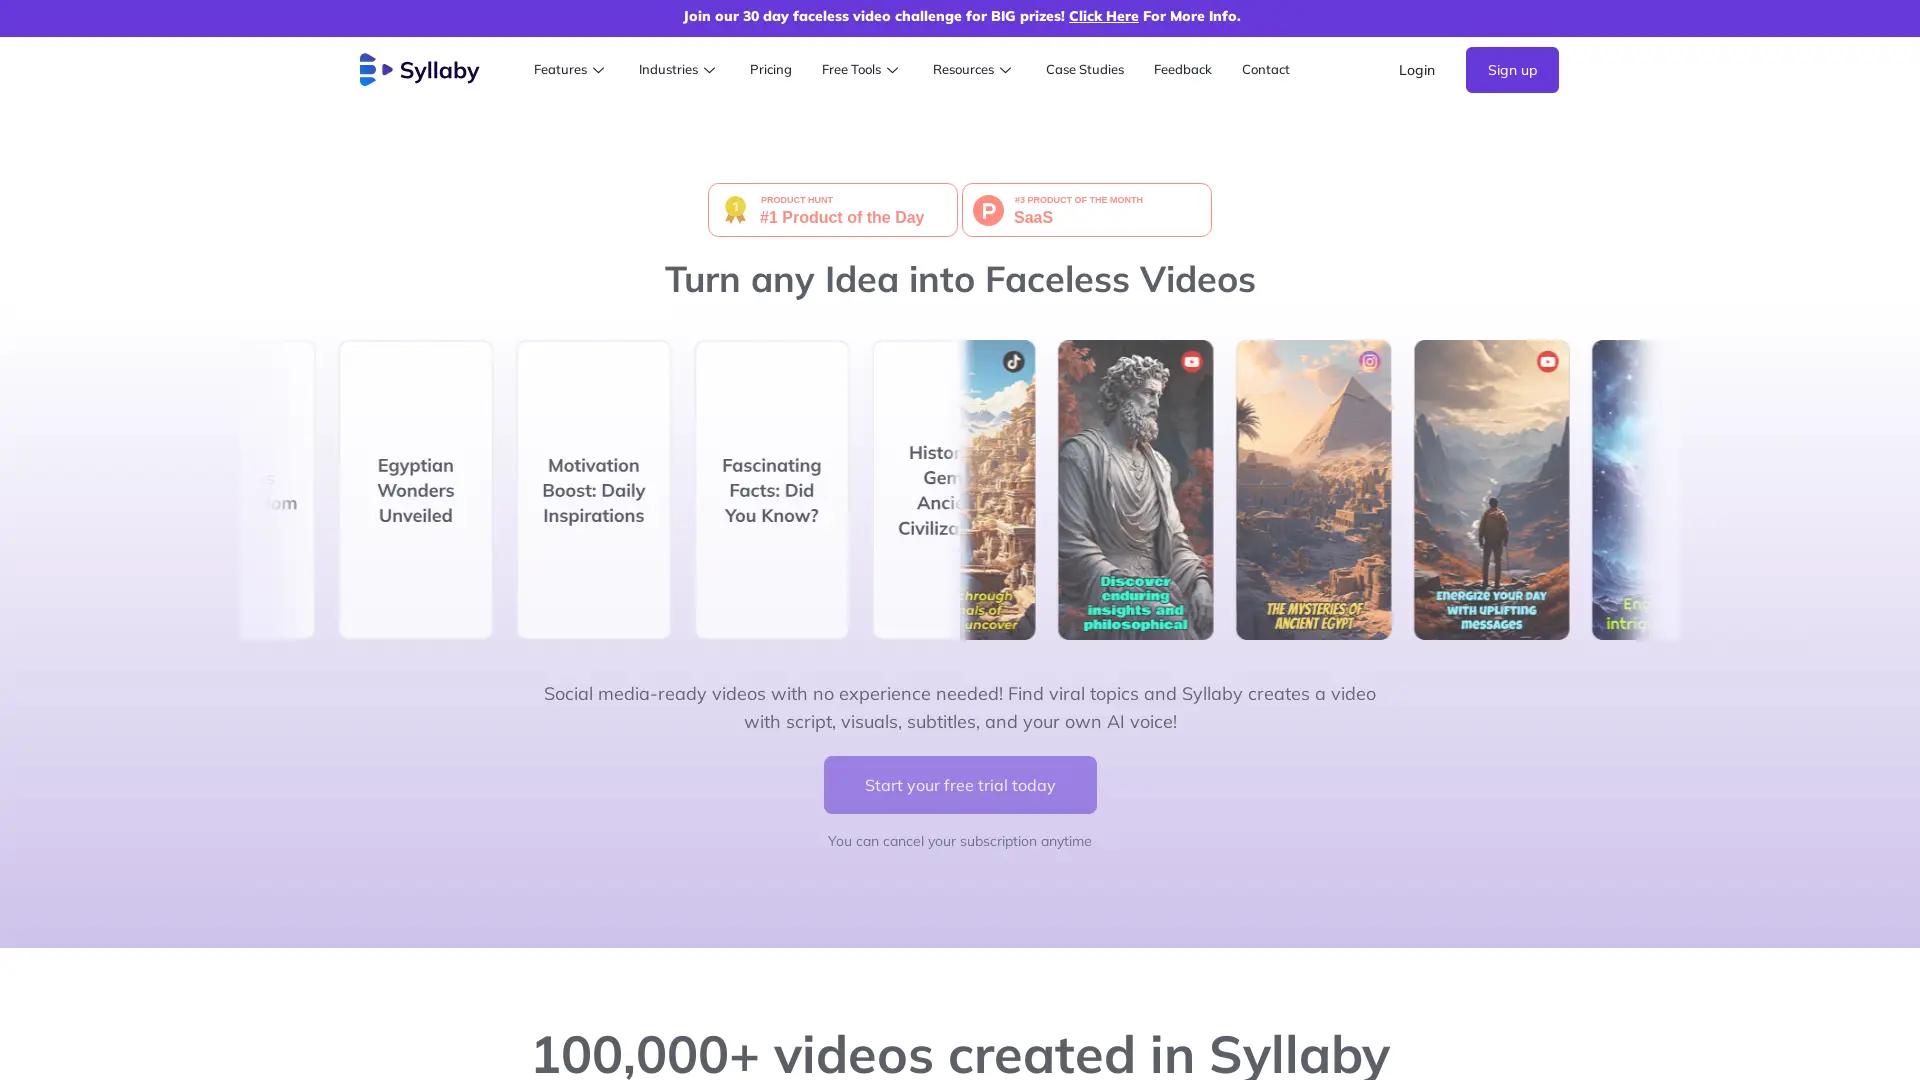Open the Case Studies page
This screenshot has width=1920, height=1080.
[x=1084, y=69]
